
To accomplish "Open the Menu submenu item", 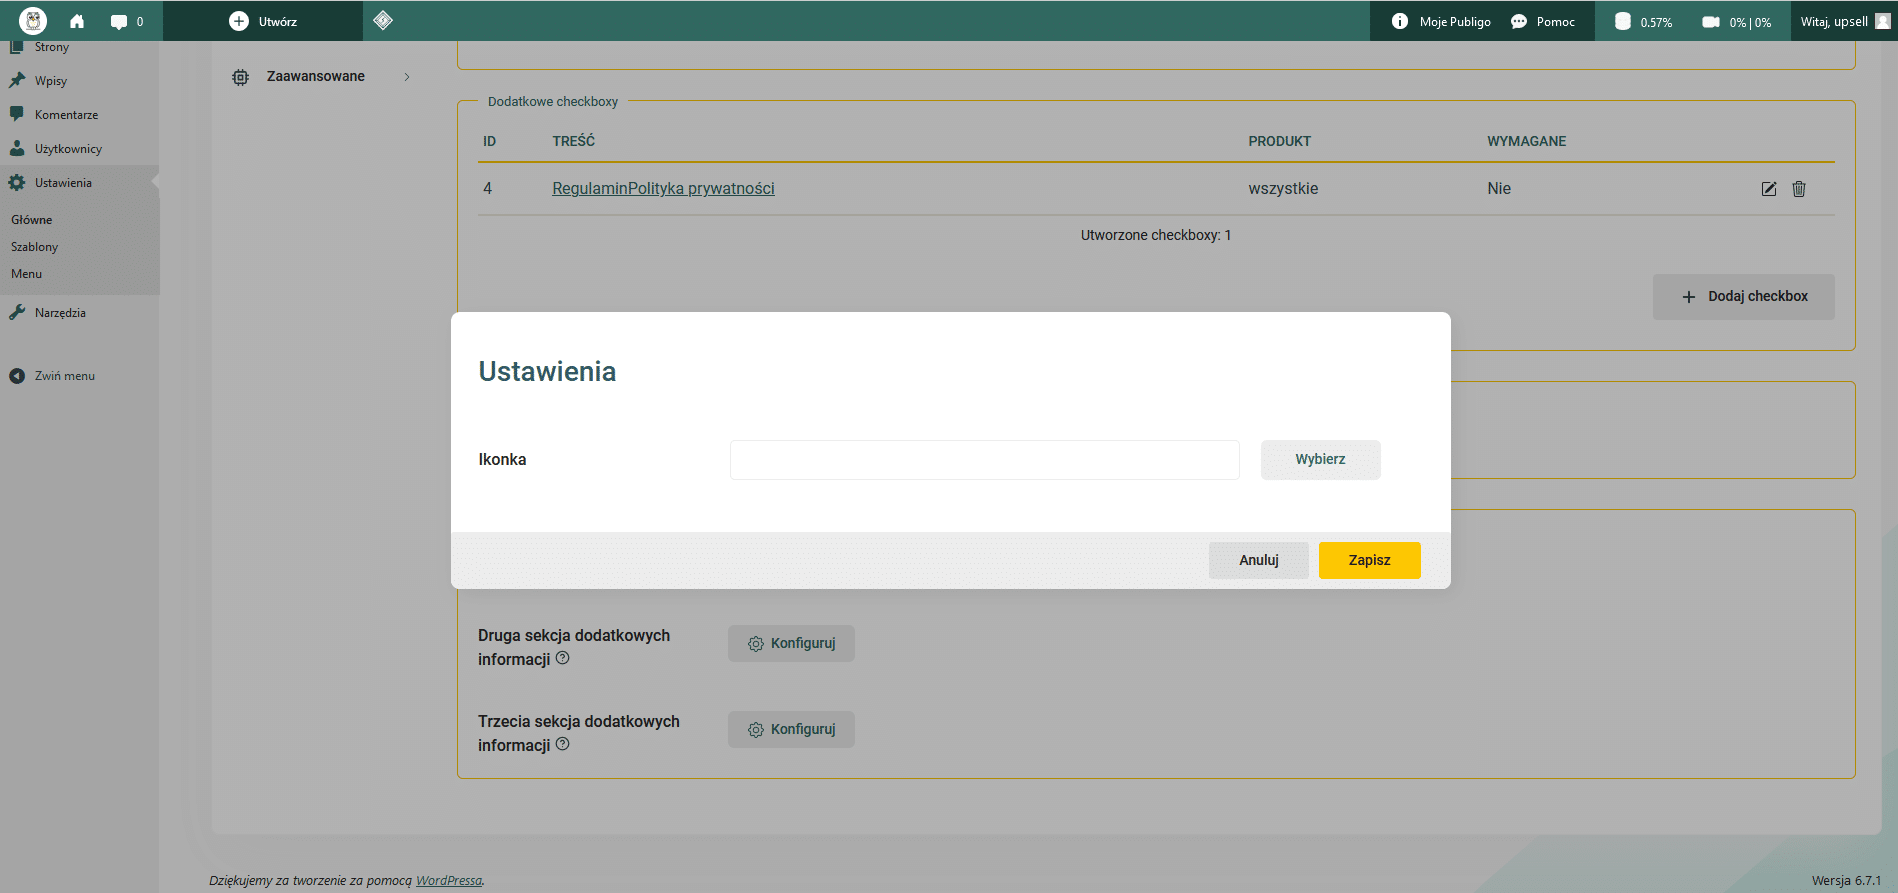I will coord(27,274).
